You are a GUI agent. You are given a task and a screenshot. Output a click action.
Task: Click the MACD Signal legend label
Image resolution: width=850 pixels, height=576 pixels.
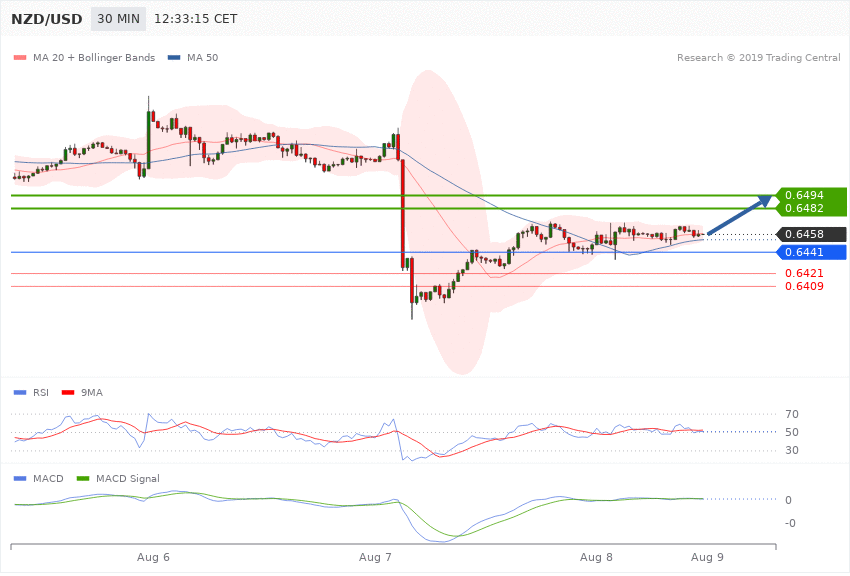[128, 478]
